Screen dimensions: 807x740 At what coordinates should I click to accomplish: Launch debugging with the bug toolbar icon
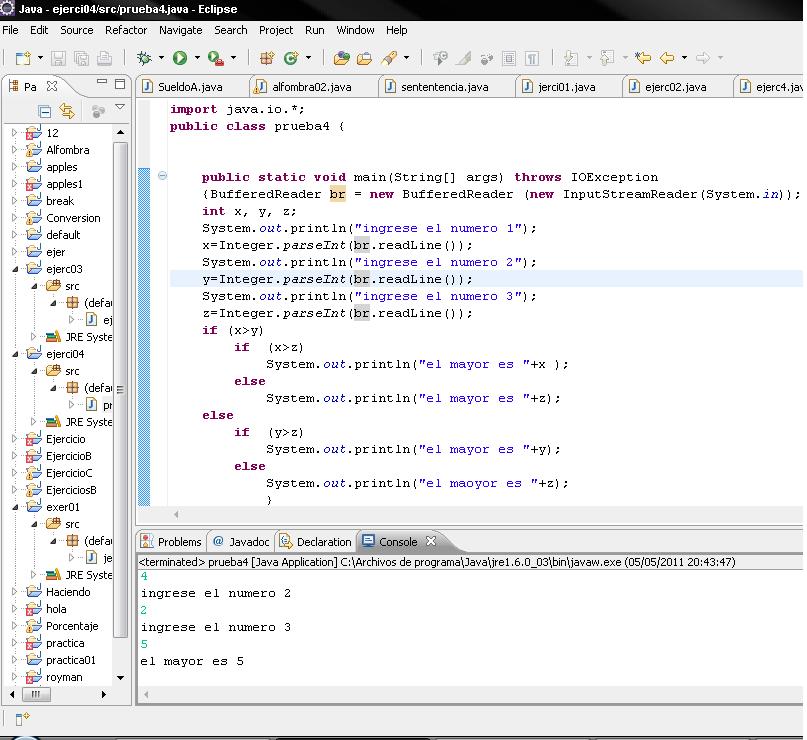coord(143,58)
